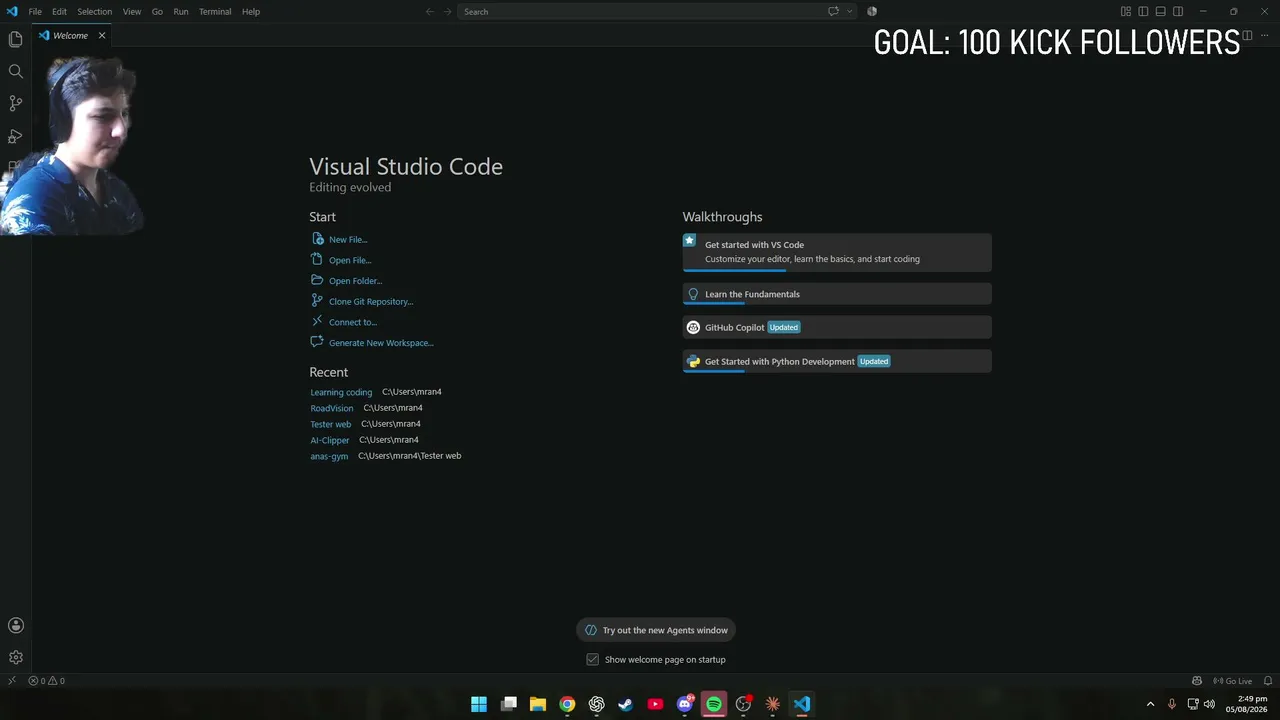Open Google Chrome from the taskbar
The image size is (1280, 720).
click(567, 704)
